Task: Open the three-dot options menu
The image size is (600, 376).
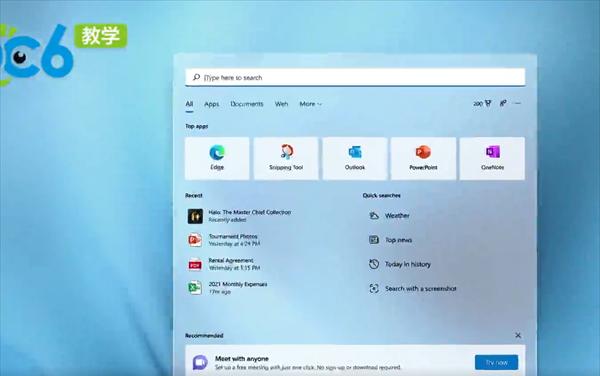Action: tap(518, 103)
